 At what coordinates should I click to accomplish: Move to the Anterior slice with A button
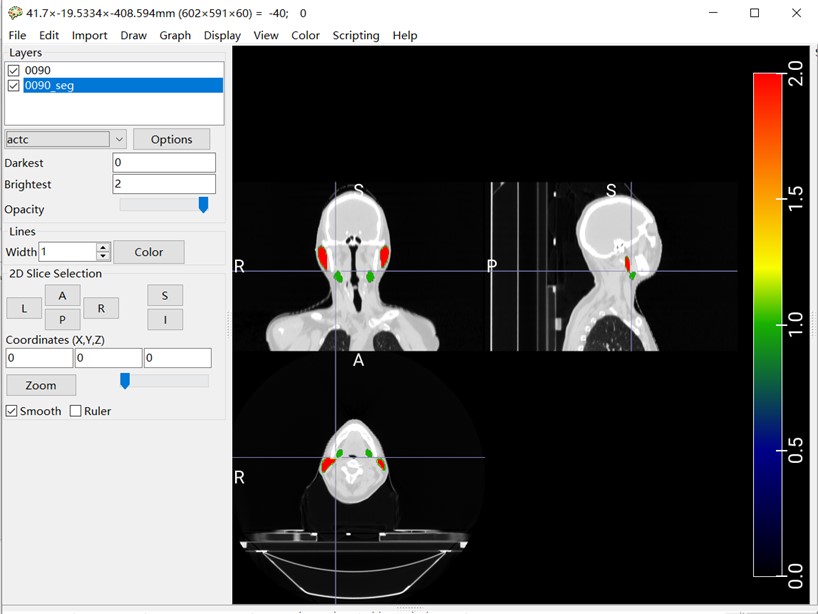coord(62,295)
